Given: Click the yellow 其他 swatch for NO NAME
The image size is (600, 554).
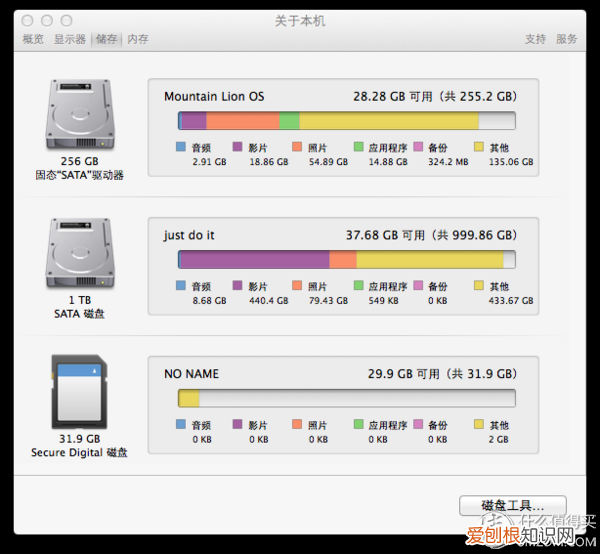Looking at the screenshot, I should 479,424.
